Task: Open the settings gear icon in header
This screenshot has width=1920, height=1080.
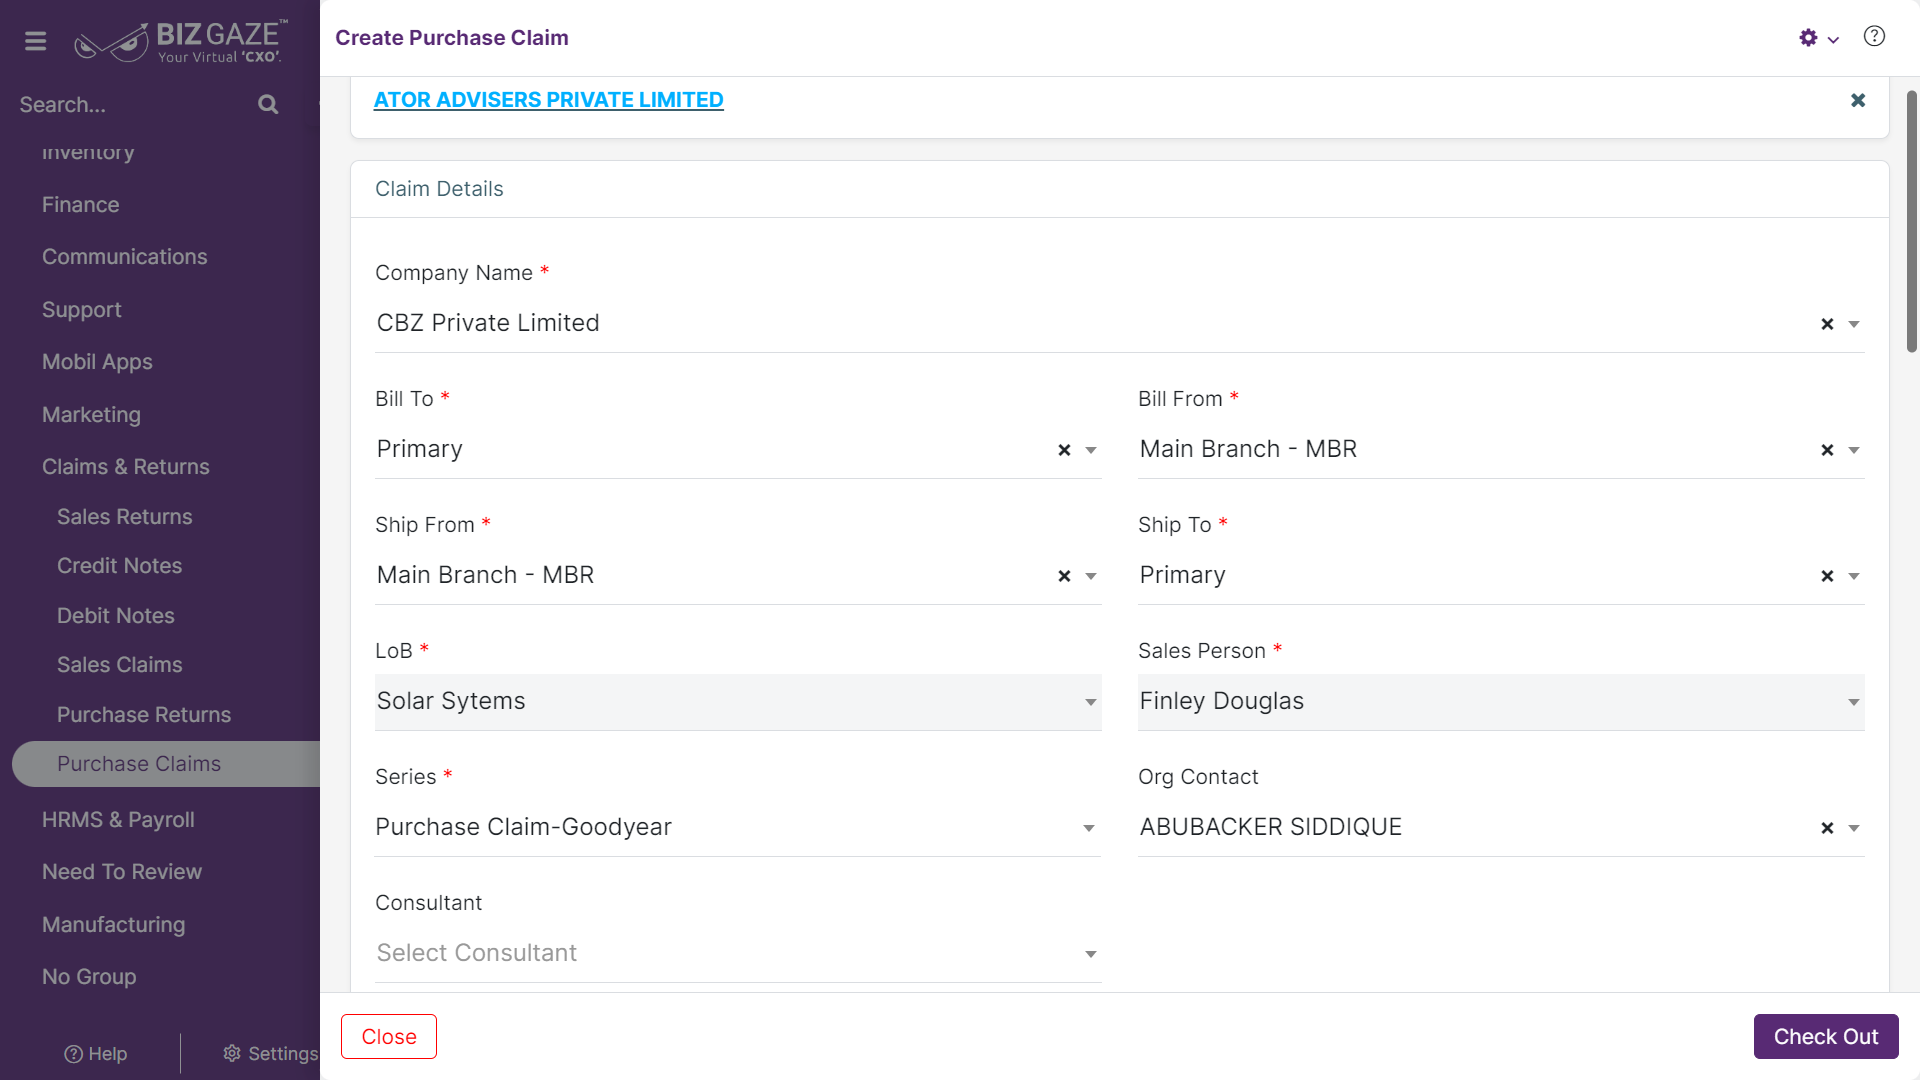Action: tap(1808, 38)
